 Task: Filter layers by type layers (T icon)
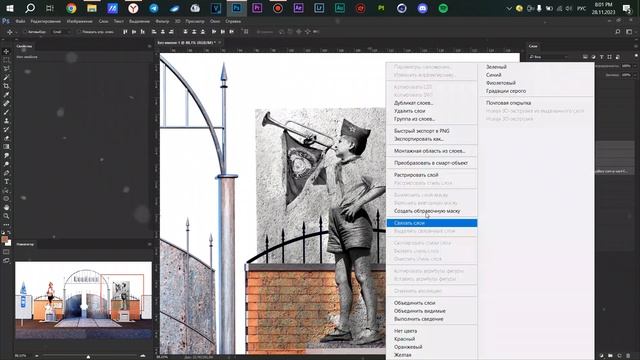pos(601,57)
